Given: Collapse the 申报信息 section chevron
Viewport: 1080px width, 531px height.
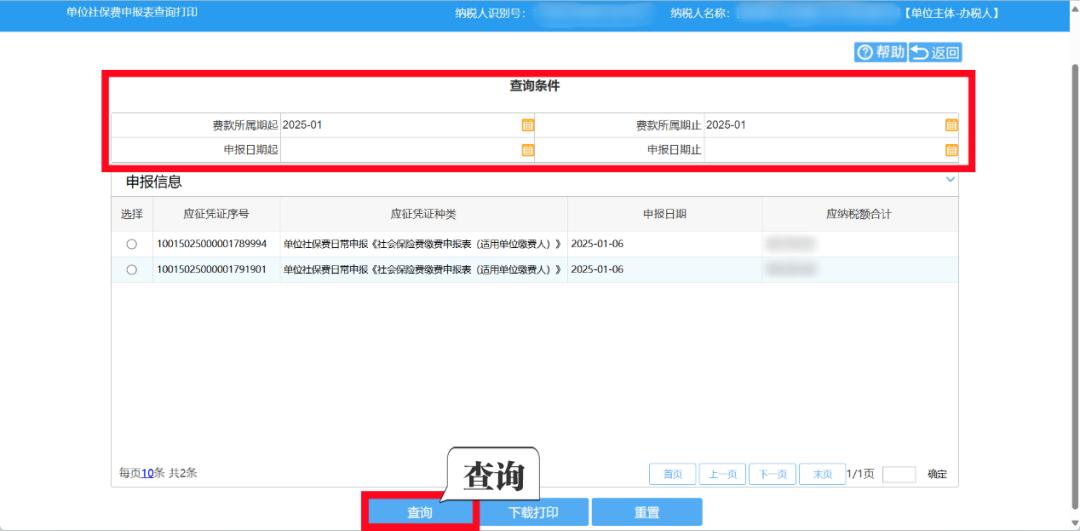Looking at the screenshot, I should coord(950,180).
